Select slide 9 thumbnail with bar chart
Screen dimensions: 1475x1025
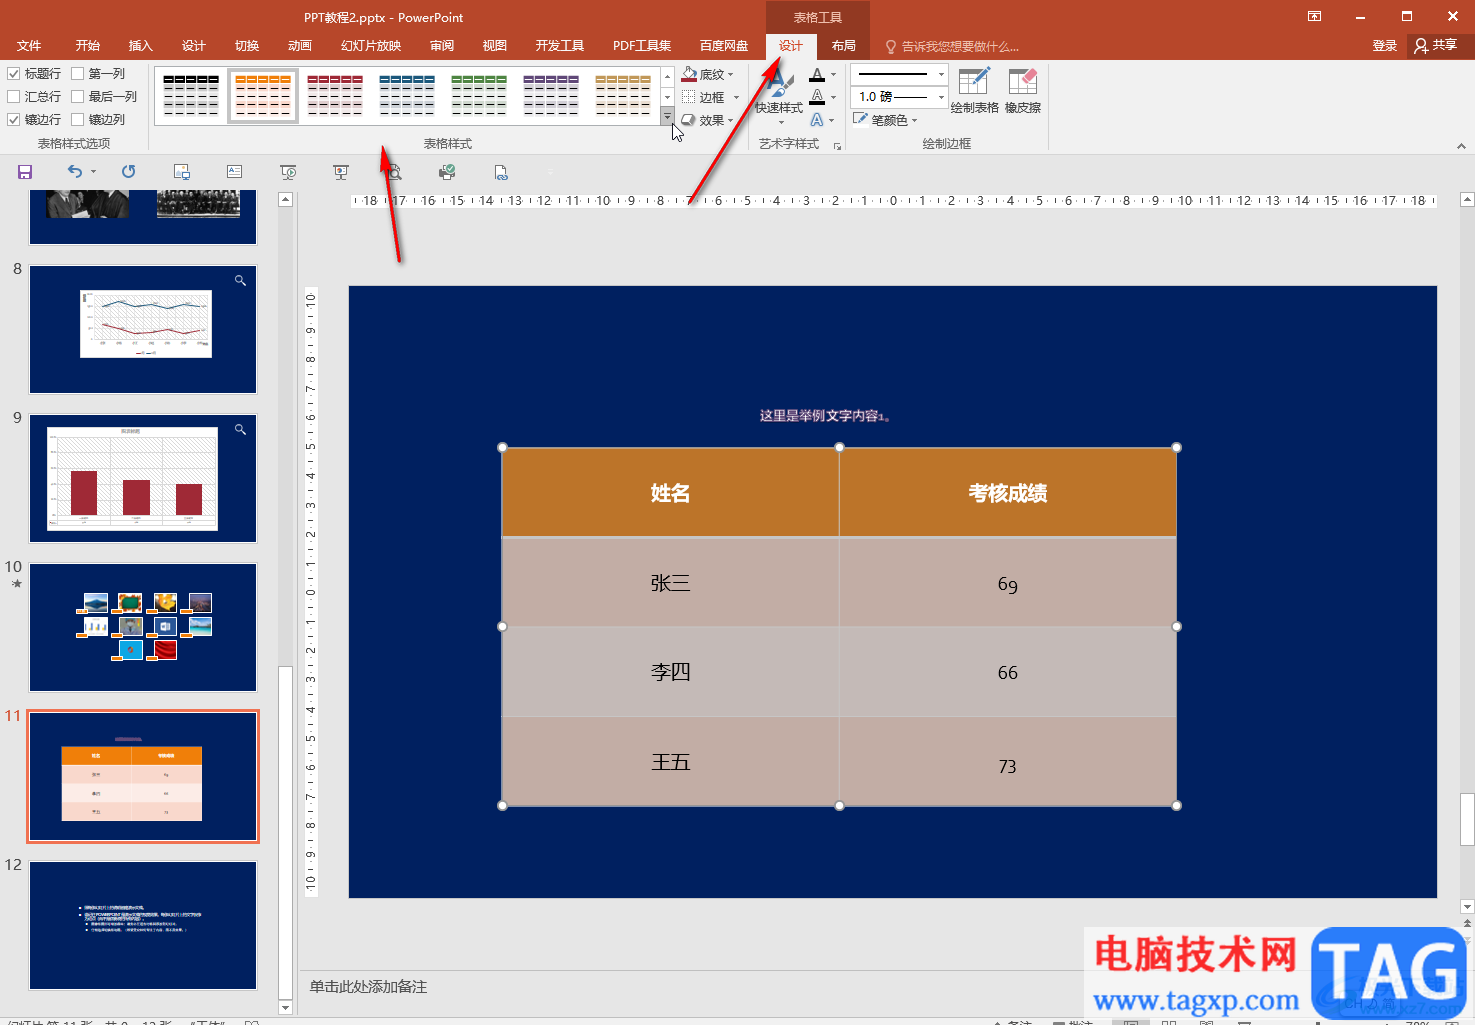(x=143, y=478)
